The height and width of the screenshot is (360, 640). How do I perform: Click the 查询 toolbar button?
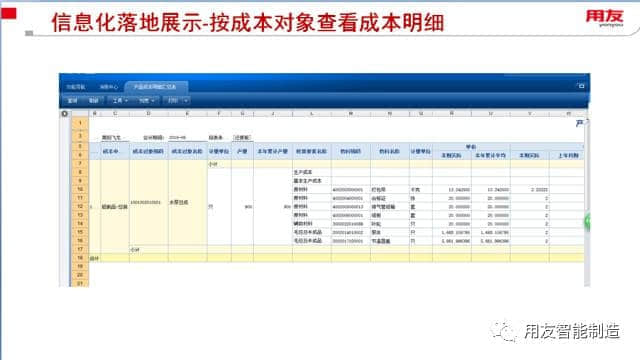point(73,100)
